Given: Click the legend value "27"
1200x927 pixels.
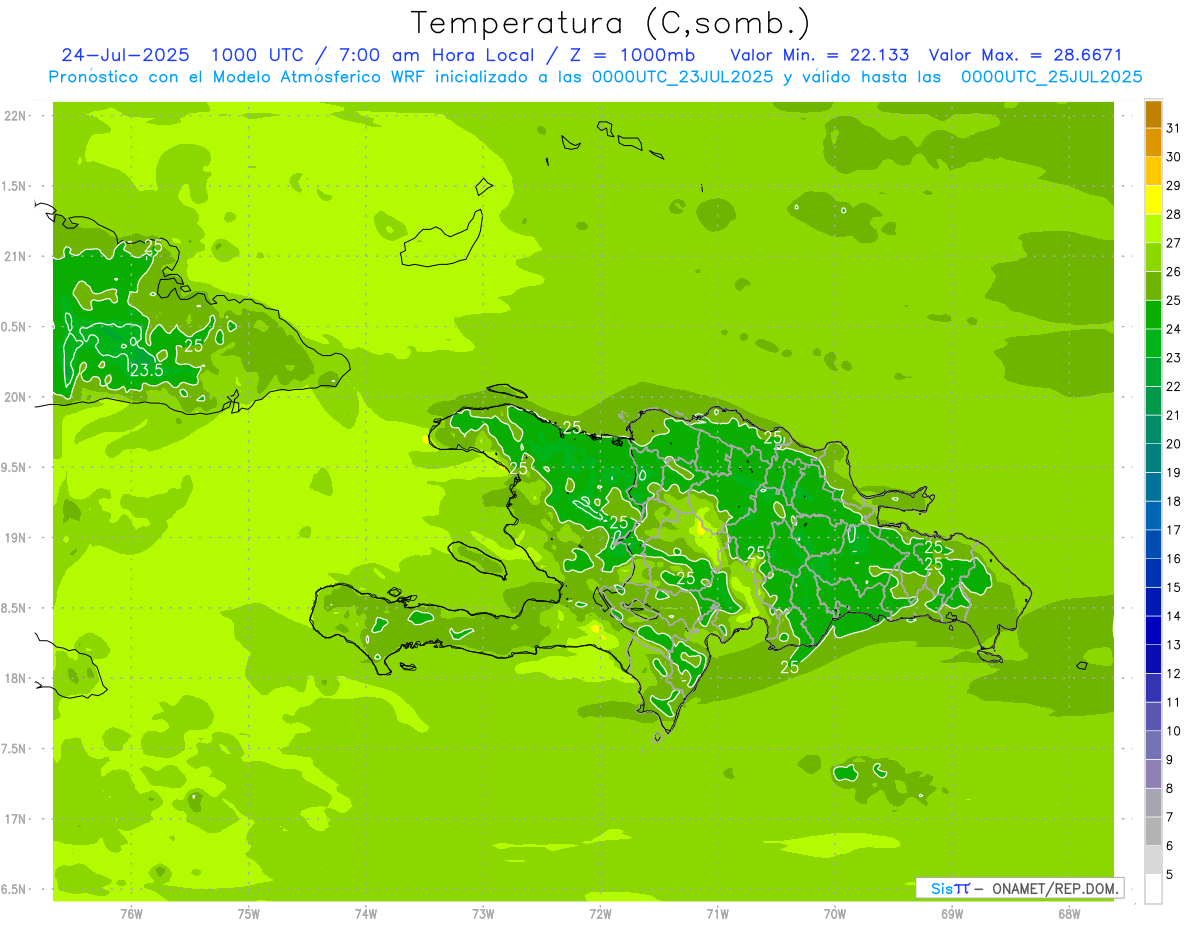Looking at the screenshot, I should (1174, 243).
